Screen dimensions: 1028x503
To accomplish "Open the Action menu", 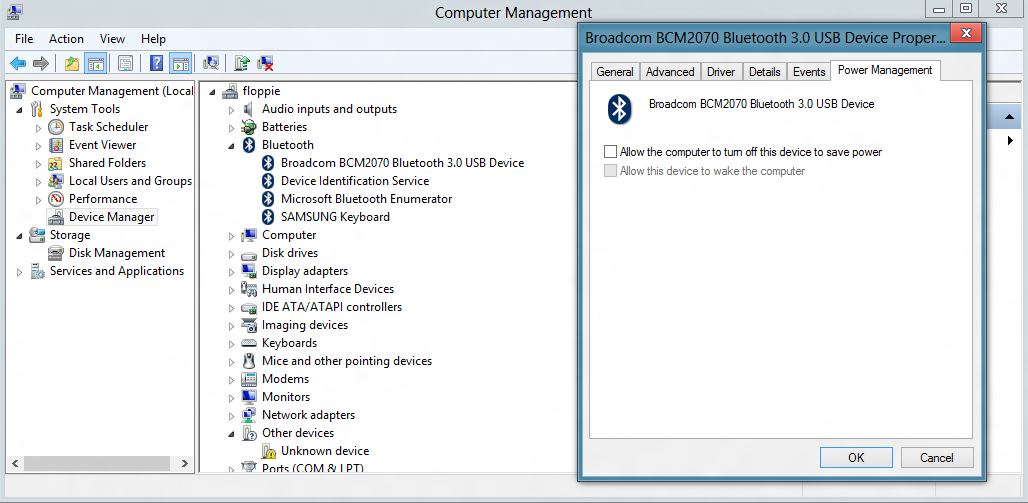I will (66, 39).
